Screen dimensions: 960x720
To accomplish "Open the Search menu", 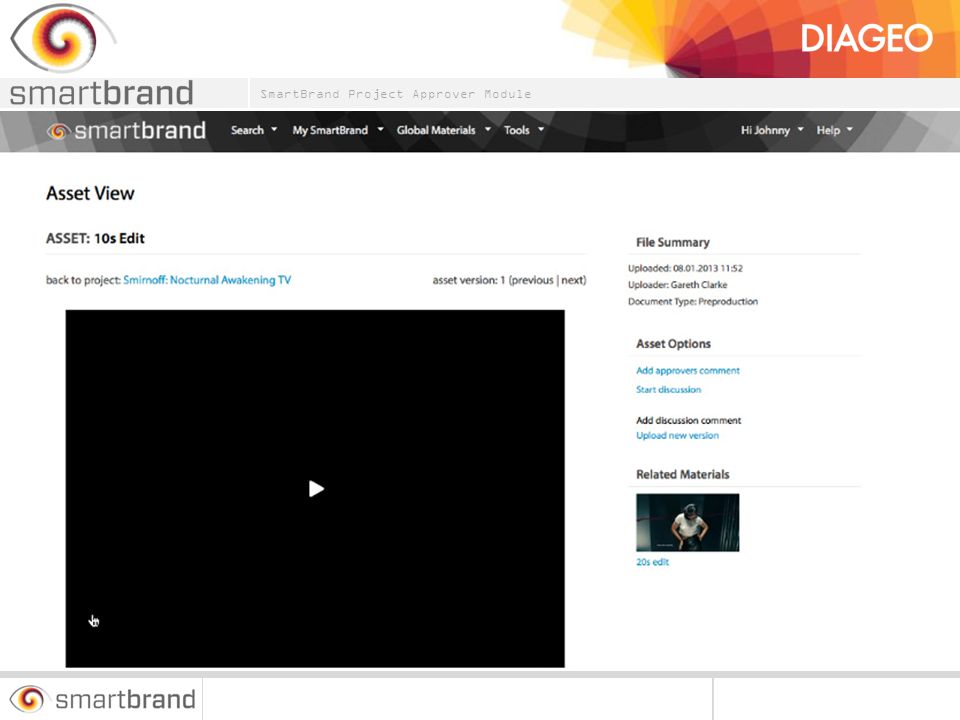I will 247,130.
